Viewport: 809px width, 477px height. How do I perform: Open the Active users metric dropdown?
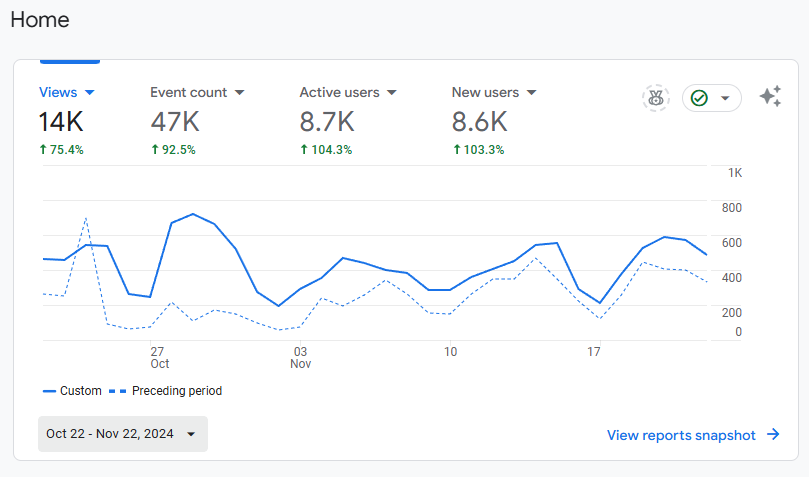click(x=348, y=92)
